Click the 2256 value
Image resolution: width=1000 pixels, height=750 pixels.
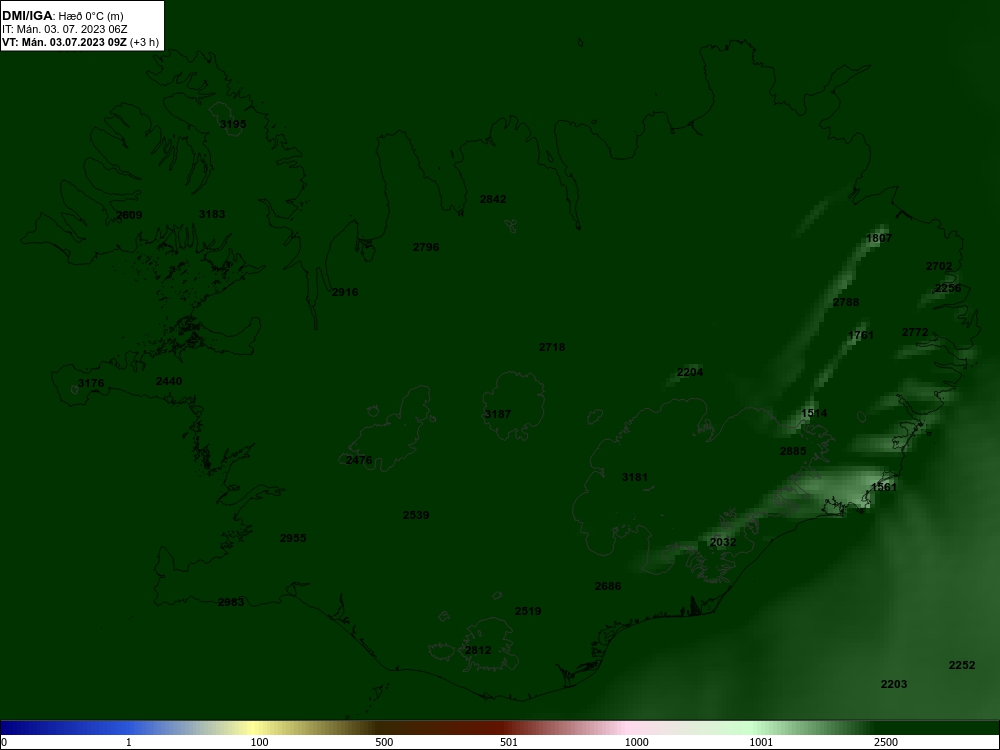pyautogui.click(x=948, y=288)
